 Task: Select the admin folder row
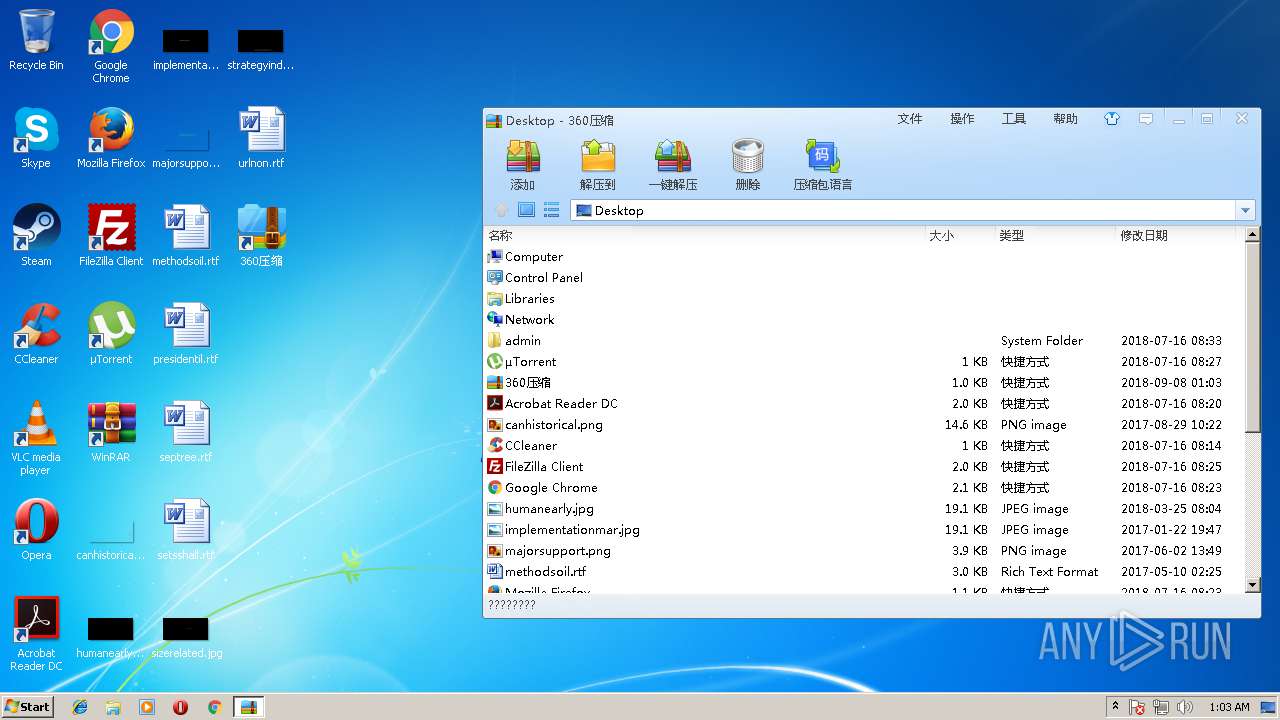864,341
